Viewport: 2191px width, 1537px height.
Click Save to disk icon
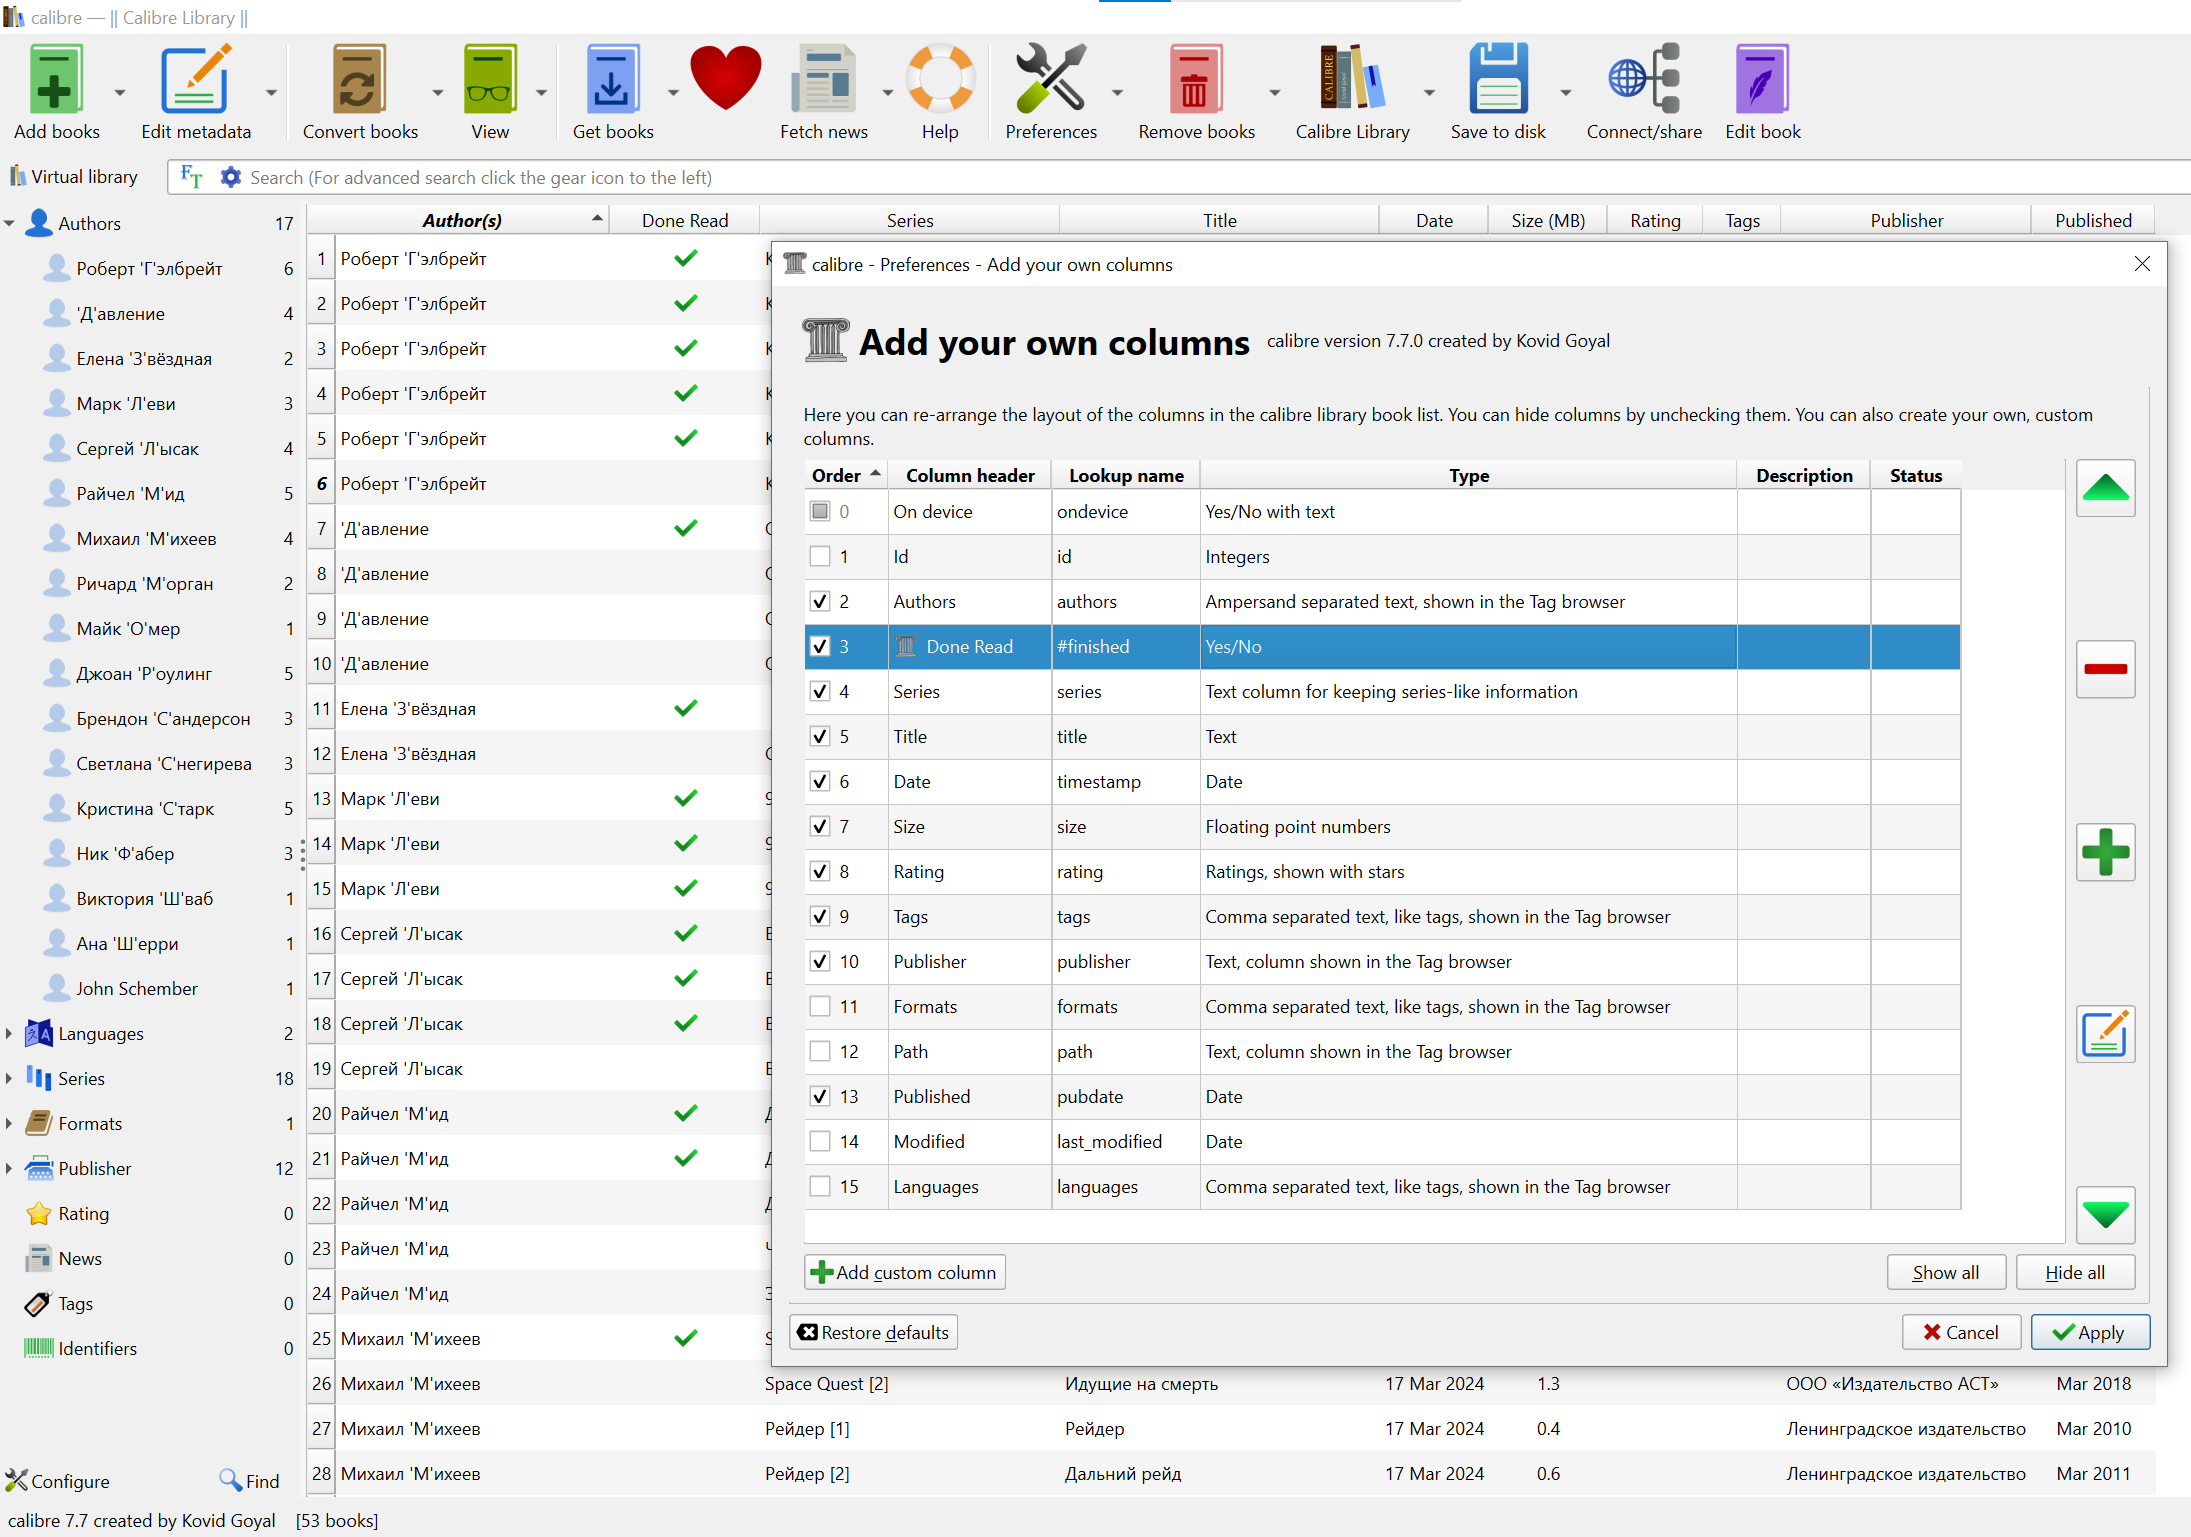(1498, 79)
